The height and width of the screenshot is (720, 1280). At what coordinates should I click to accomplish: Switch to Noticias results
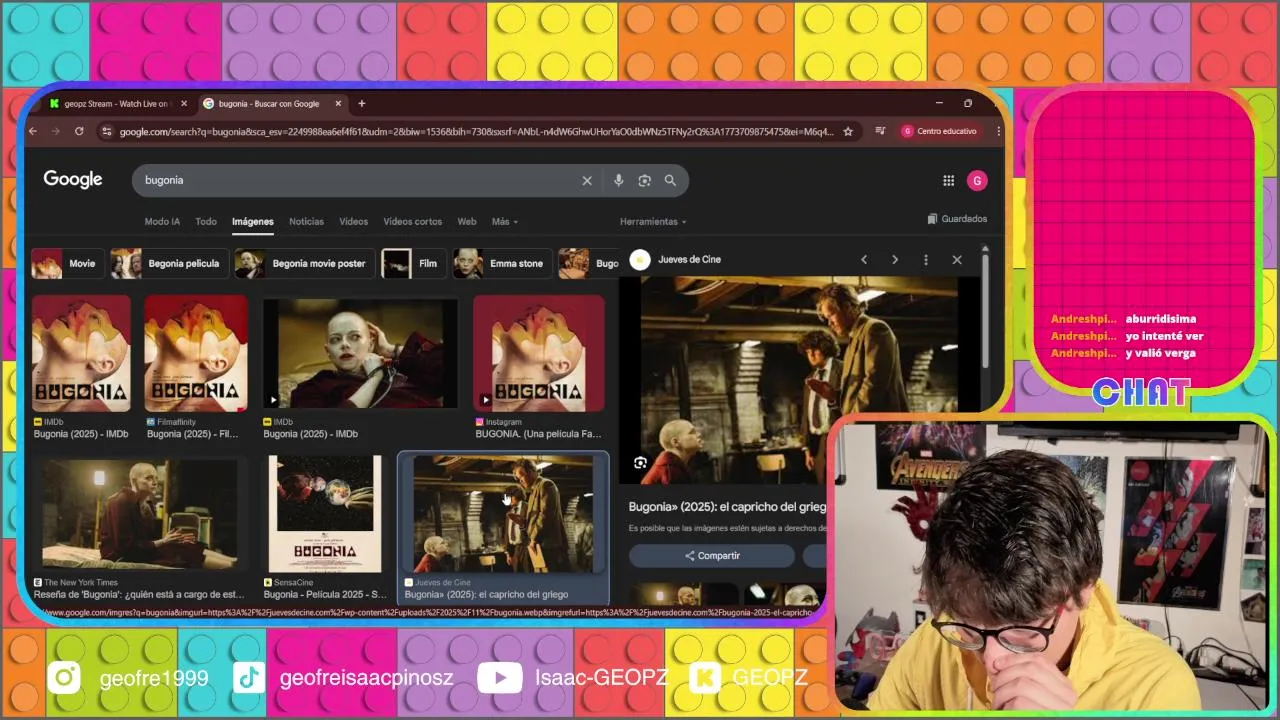pyautogui.click(x=307, y=222)
